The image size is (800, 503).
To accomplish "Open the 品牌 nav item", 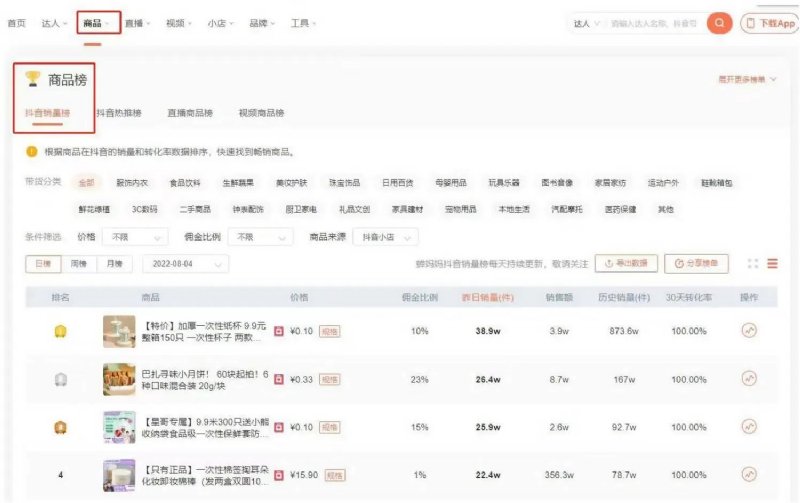I will 262,23.
